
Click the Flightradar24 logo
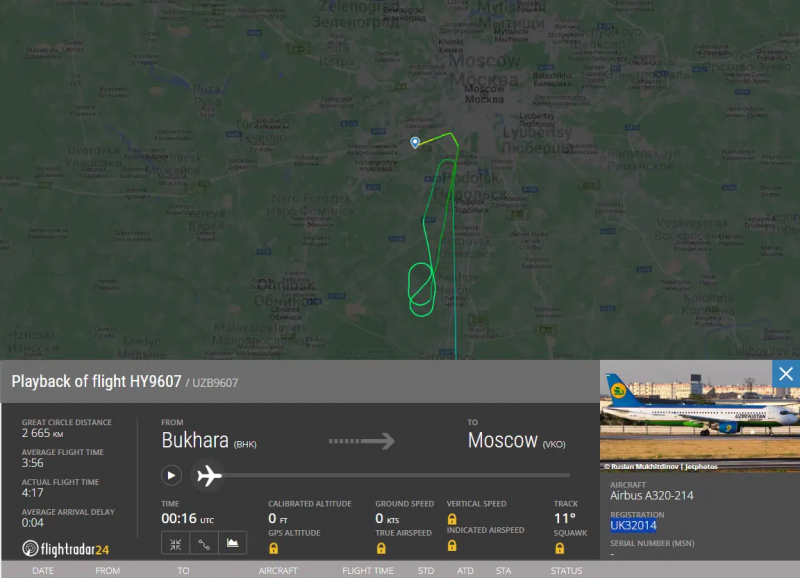(65, 549)
